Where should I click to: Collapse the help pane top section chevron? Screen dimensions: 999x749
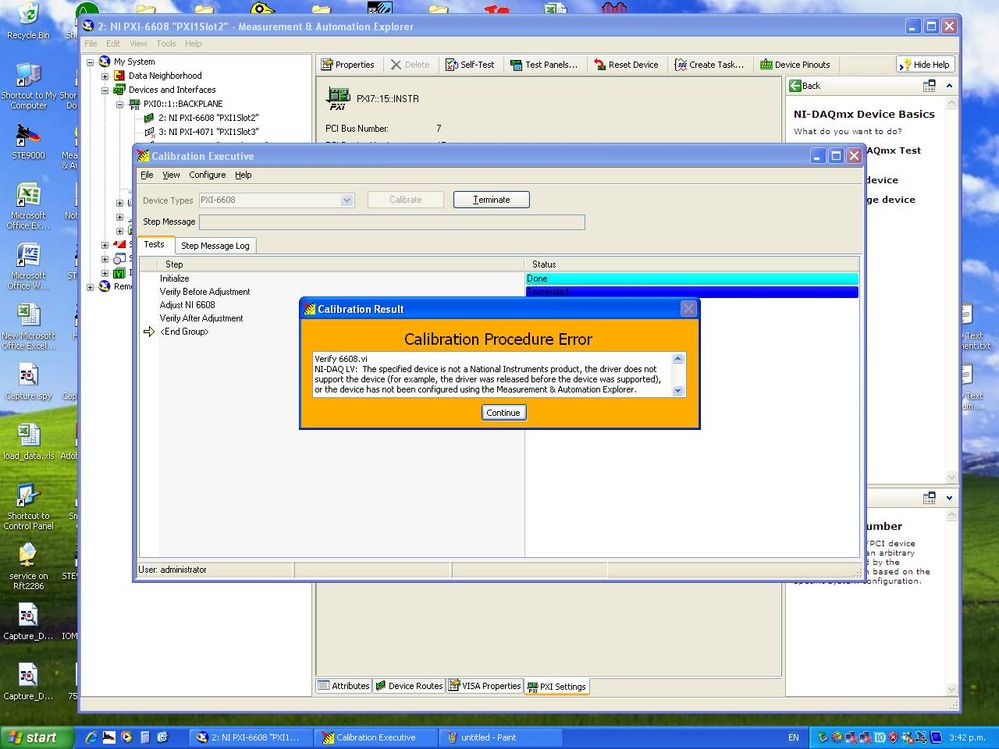(x=949, y=85)
